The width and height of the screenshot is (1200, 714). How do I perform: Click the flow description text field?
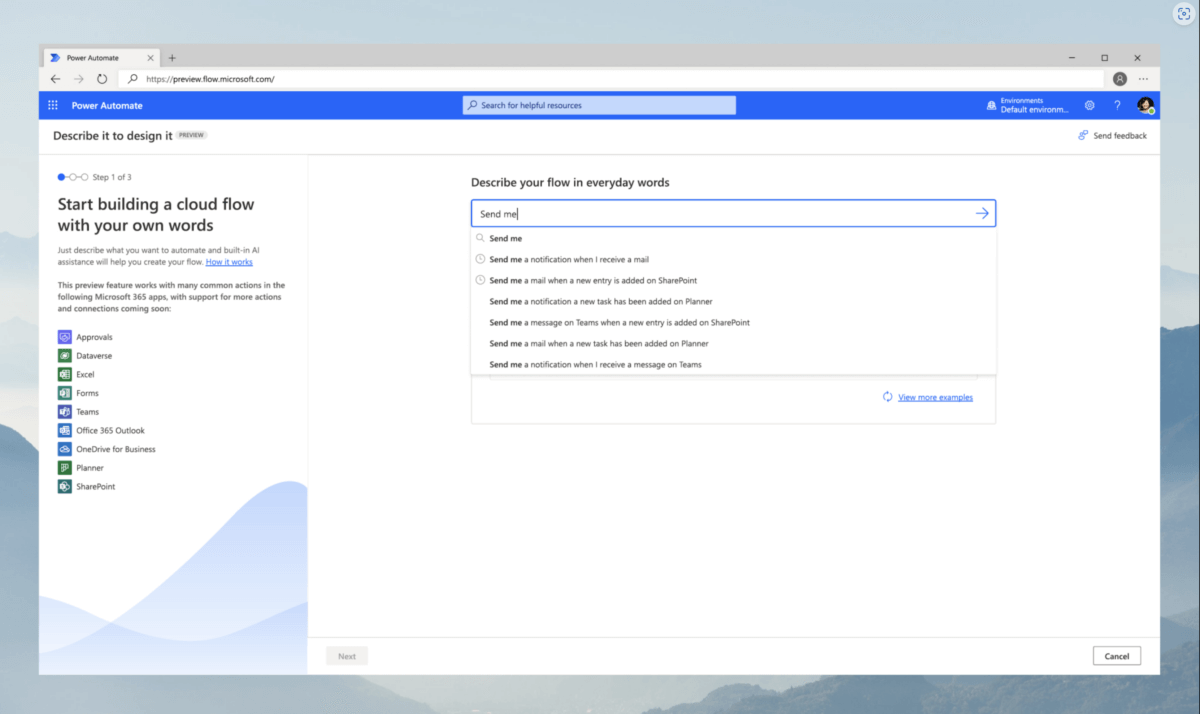[733, 213]
